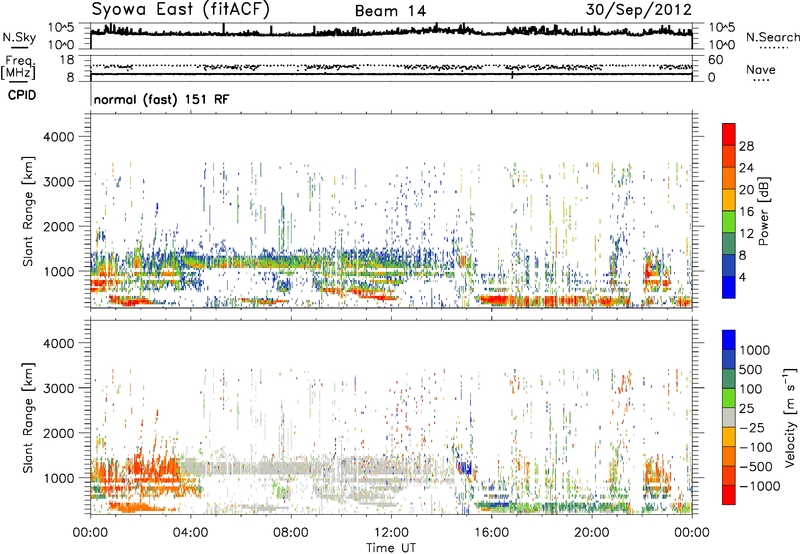Click the '-500' label on Velocity colorbar
Image resolution: width=800 pixels, height=554 pixels.
[756, 467]
